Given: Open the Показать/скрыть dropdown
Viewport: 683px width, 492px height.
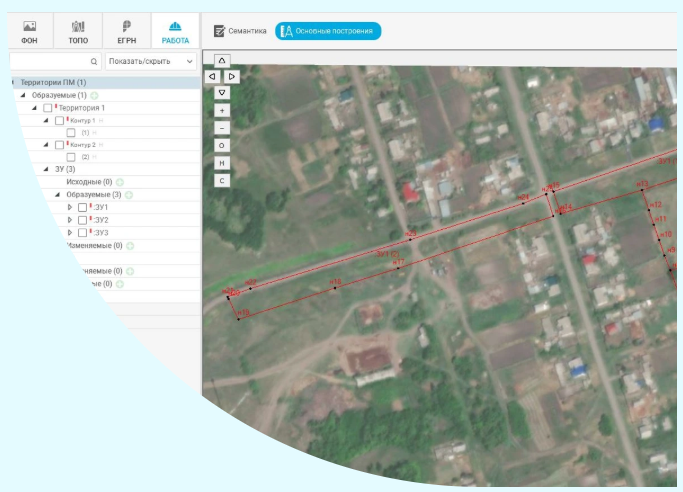Looking at the screenshot, I should (x=150, y=61).
